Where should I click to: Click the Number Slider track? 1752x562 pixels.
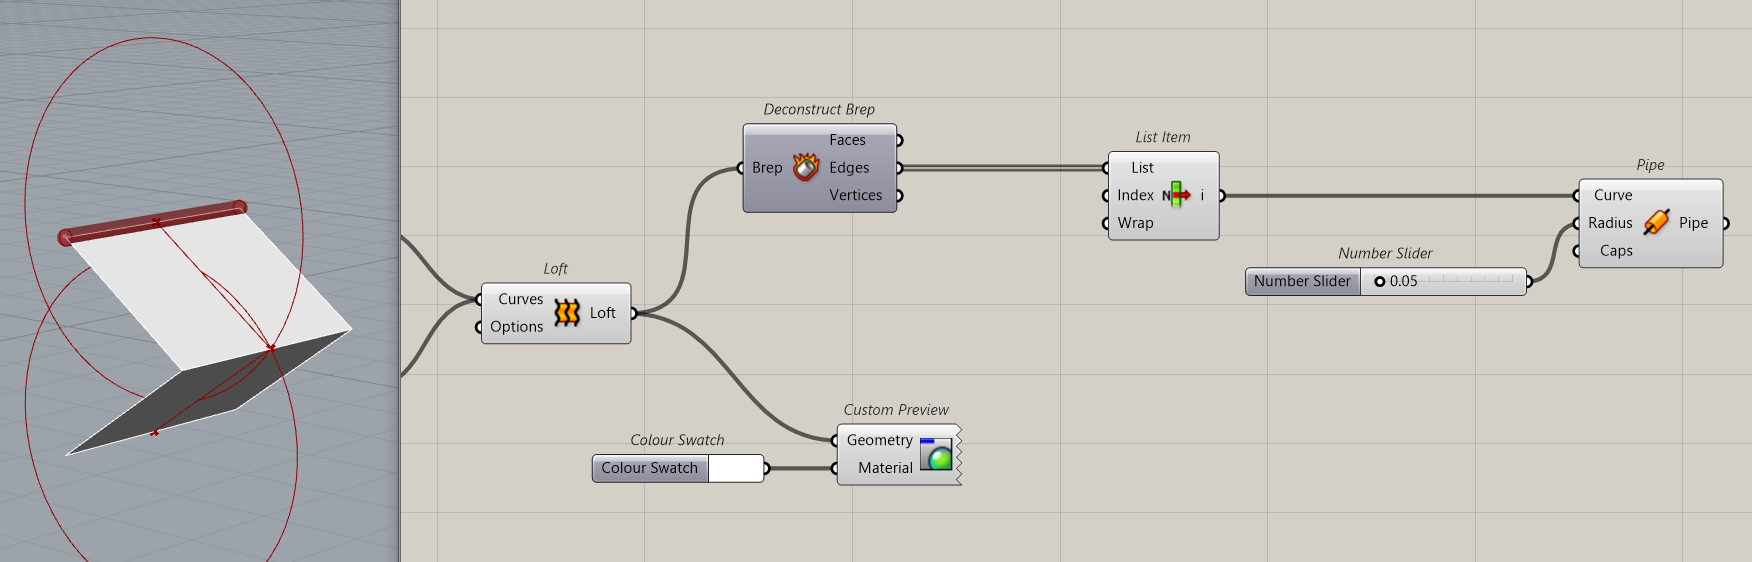coord(1443,281)
